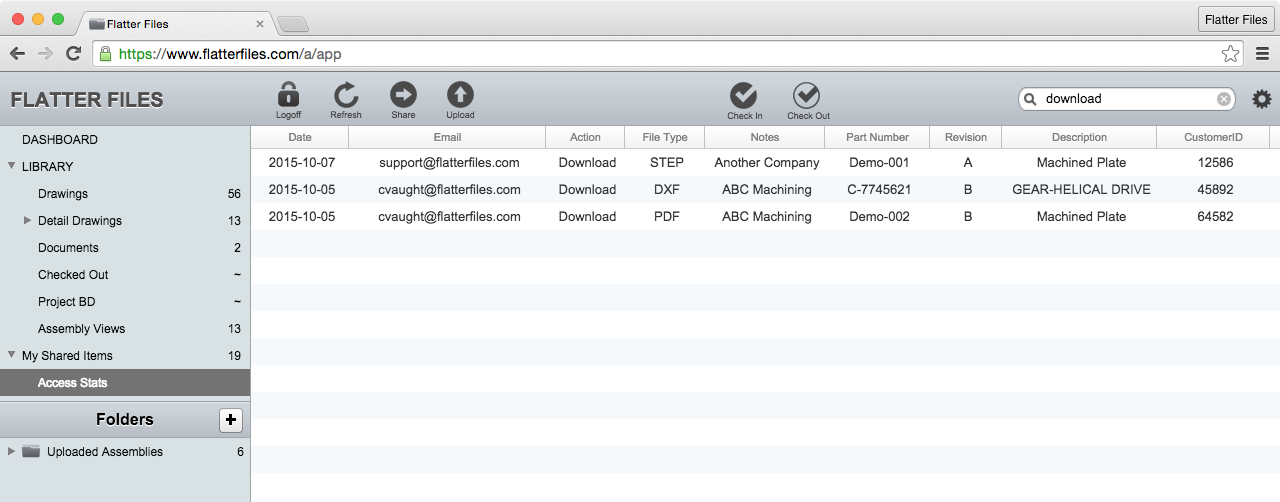Click the Uploaded Assemblies folder icon
This screenshot has height=502, width=1280.
coord(31,451)
